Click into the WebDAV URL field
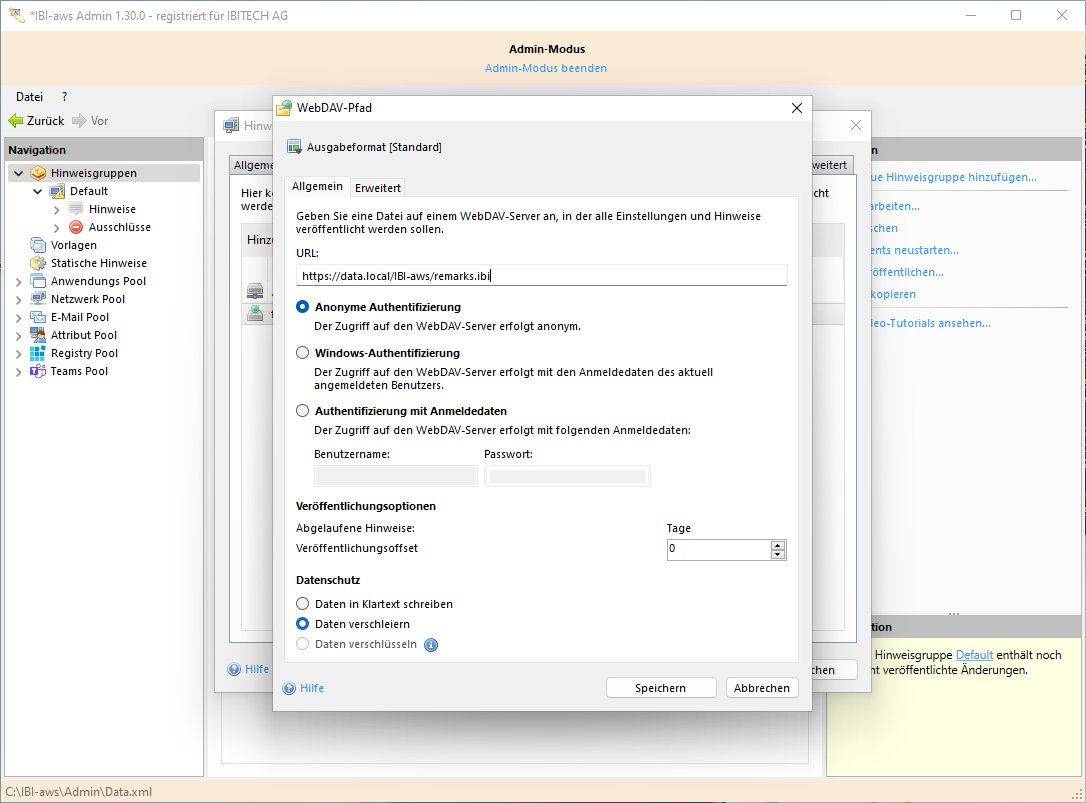 pos(540,275)
